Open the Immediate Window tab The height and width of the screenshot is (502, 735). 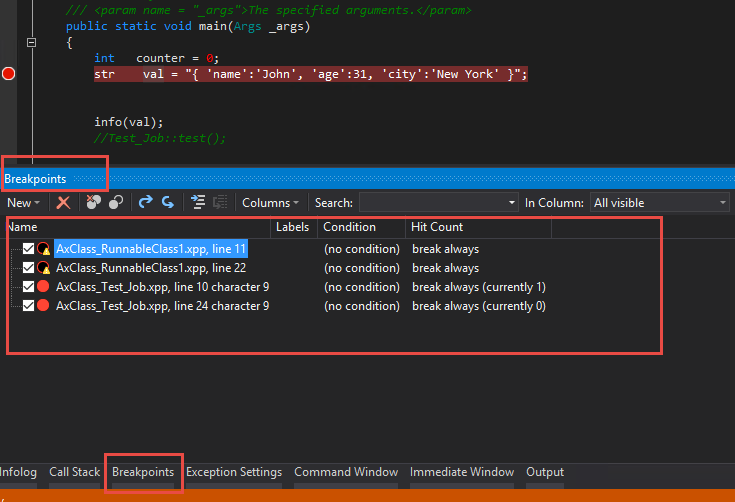462,472
